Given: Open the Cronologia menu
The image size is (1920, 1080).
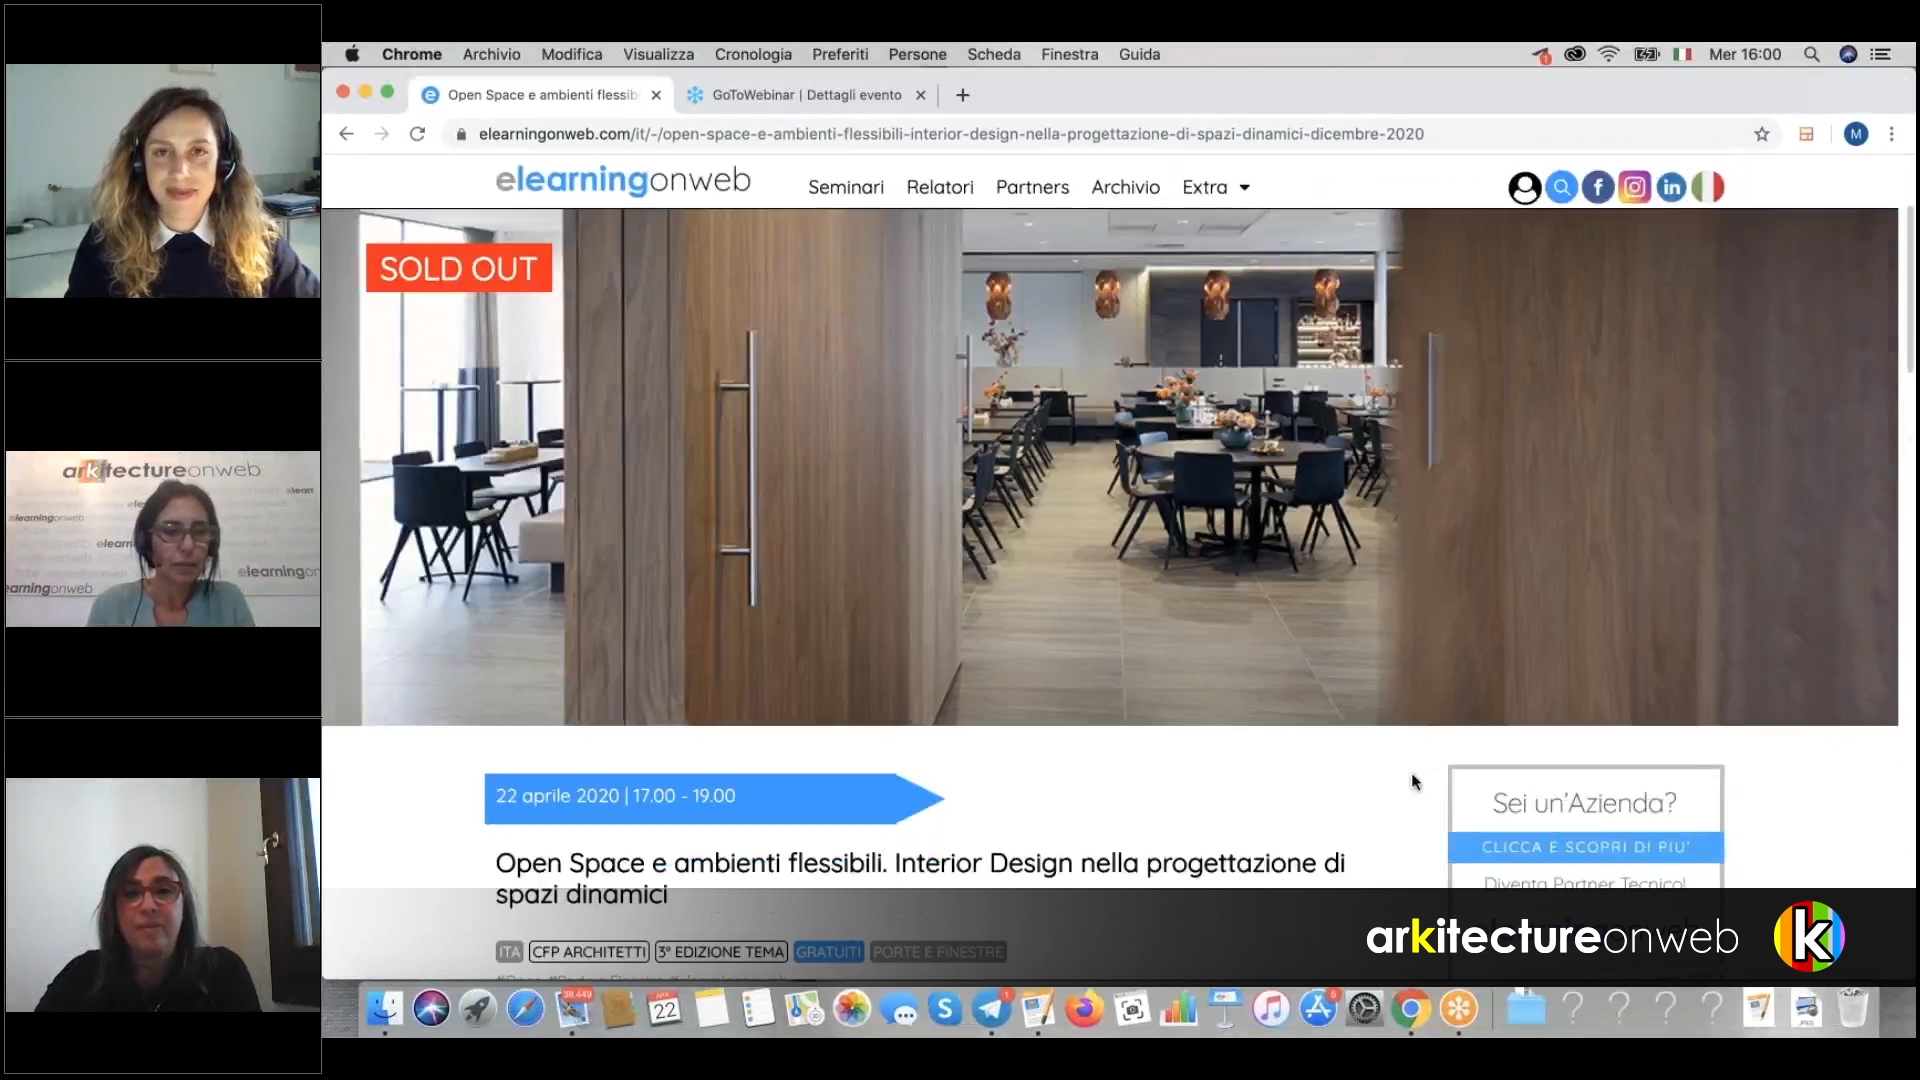Looking at the screenshot, I should point(753,55).
